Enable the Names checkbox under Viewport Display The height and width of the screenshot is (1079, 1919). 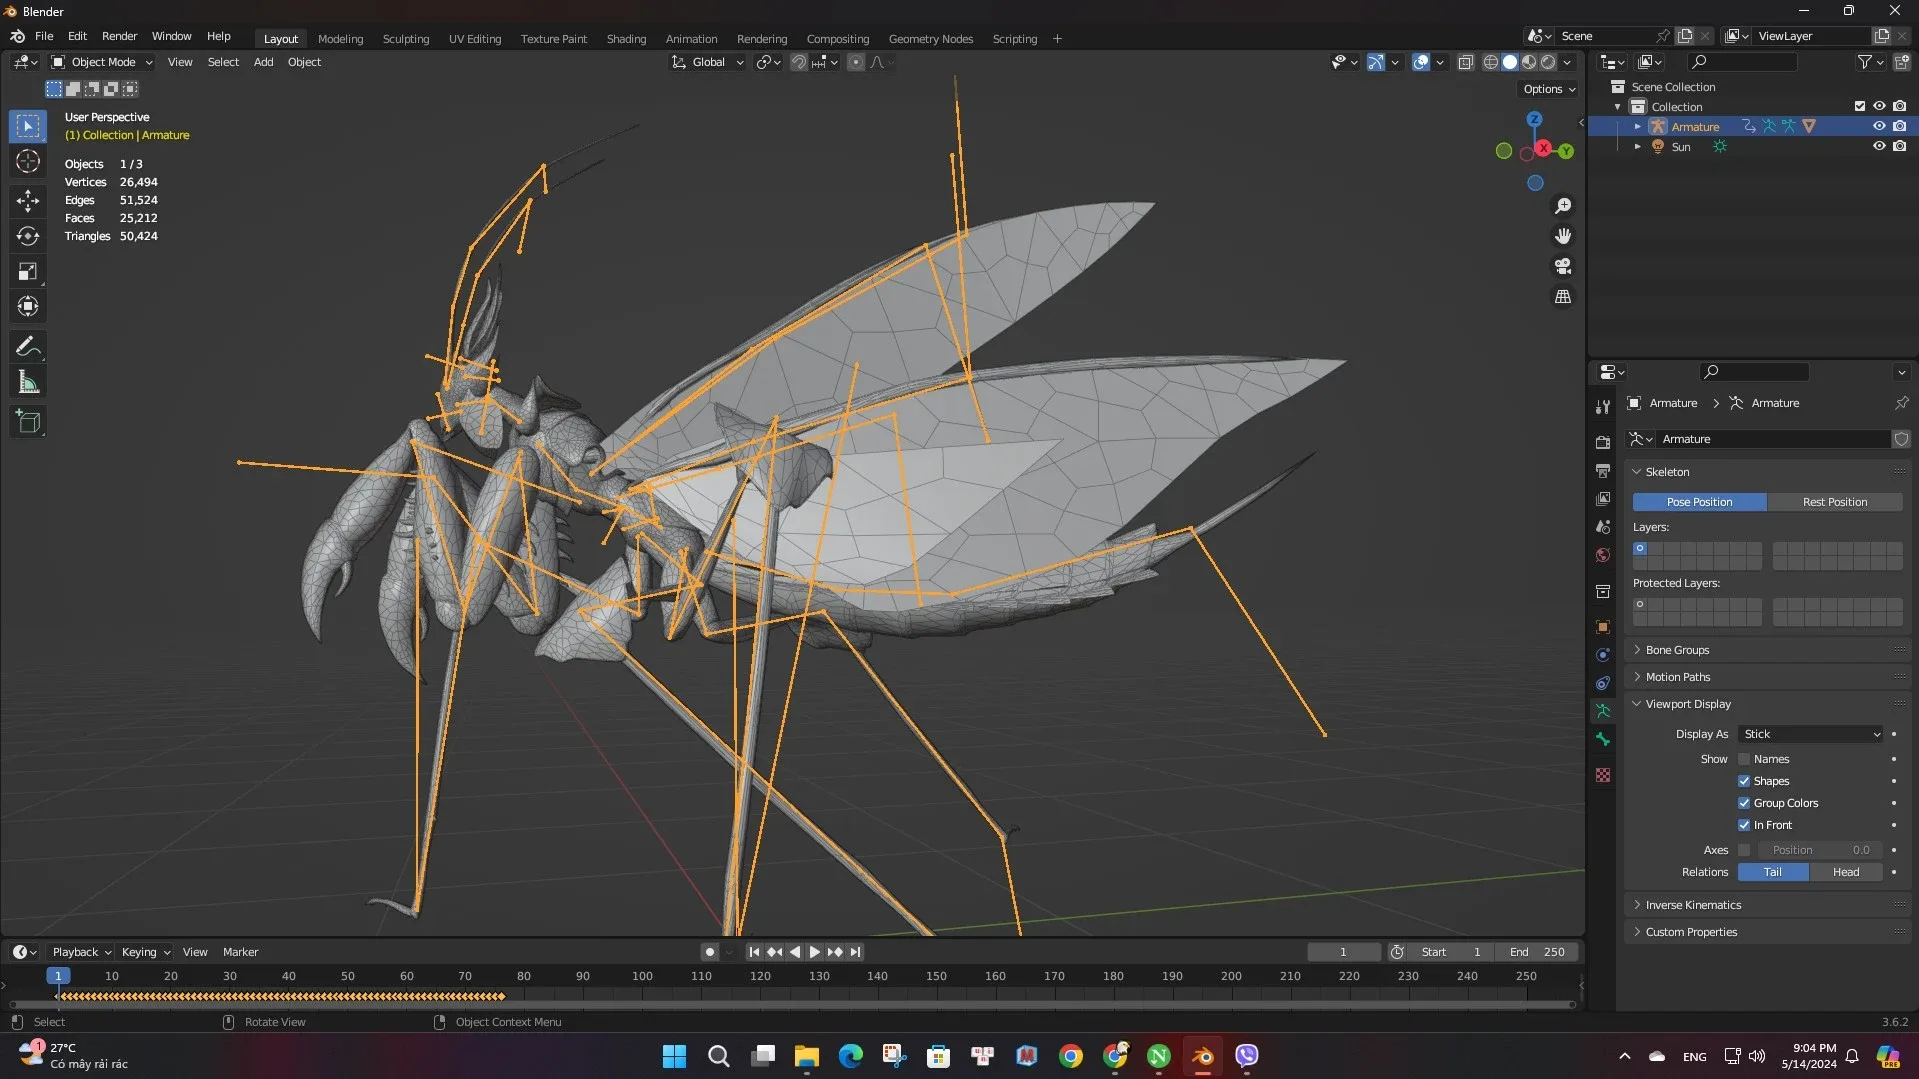[x=1744, y=759]
